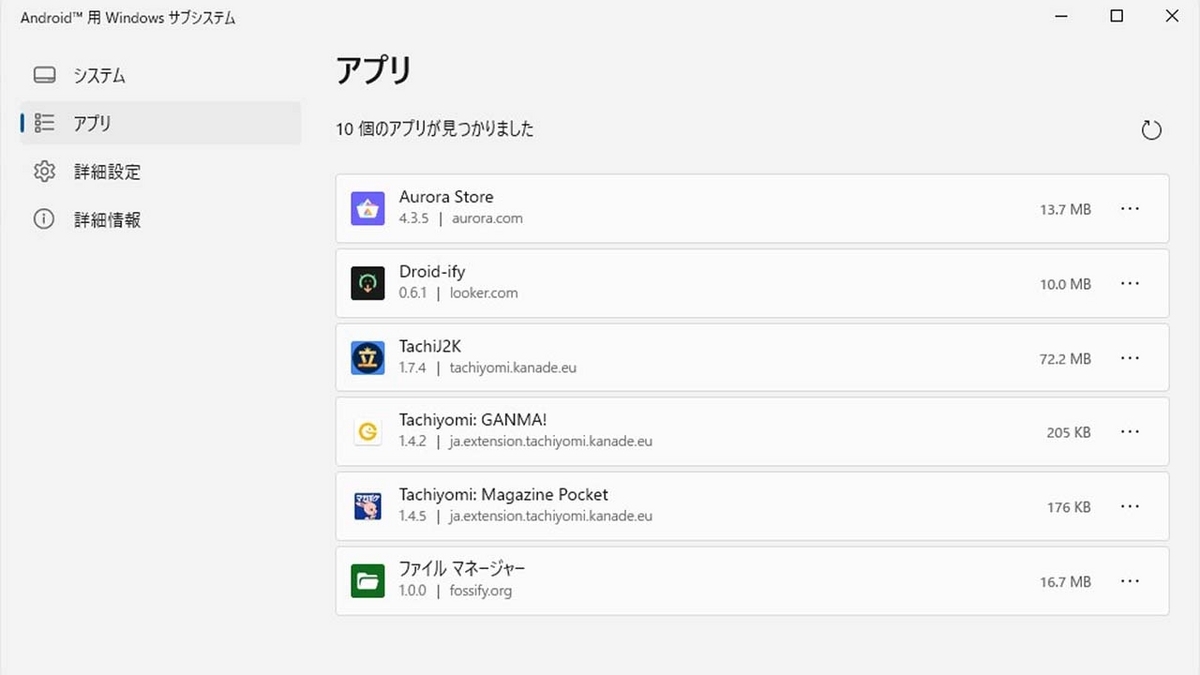
Task: Open the 詳細設定 page
Action: 160,171
